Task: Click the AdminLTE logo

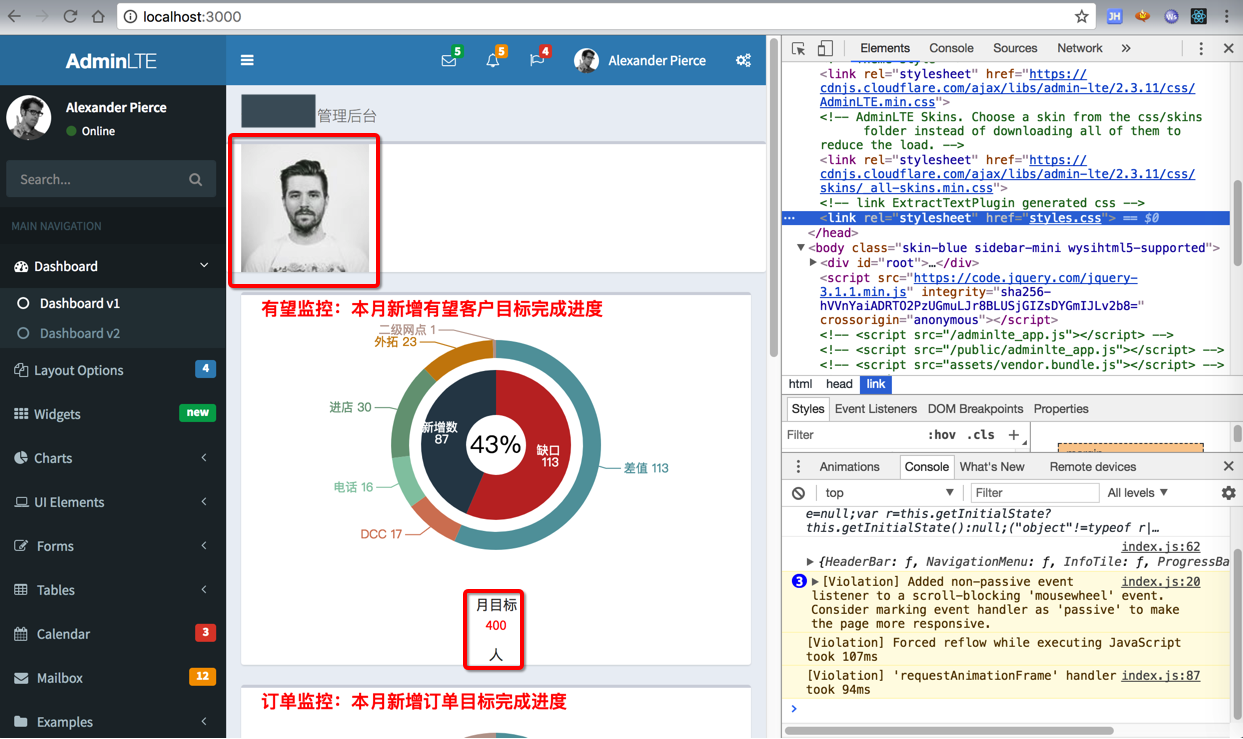Action: 111,61
